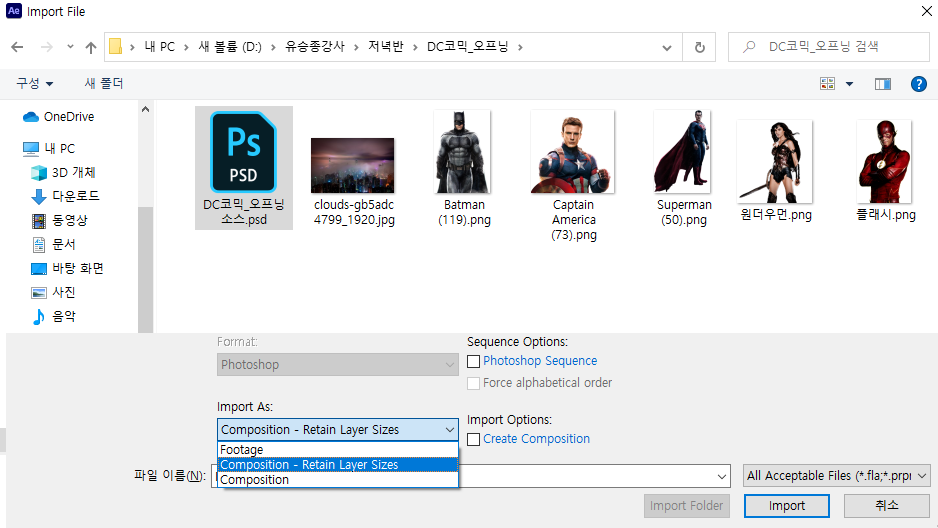Viewport: 938px width, 528px height.
Task: Open the view options dropdown arrow
Action: point(849,84)
